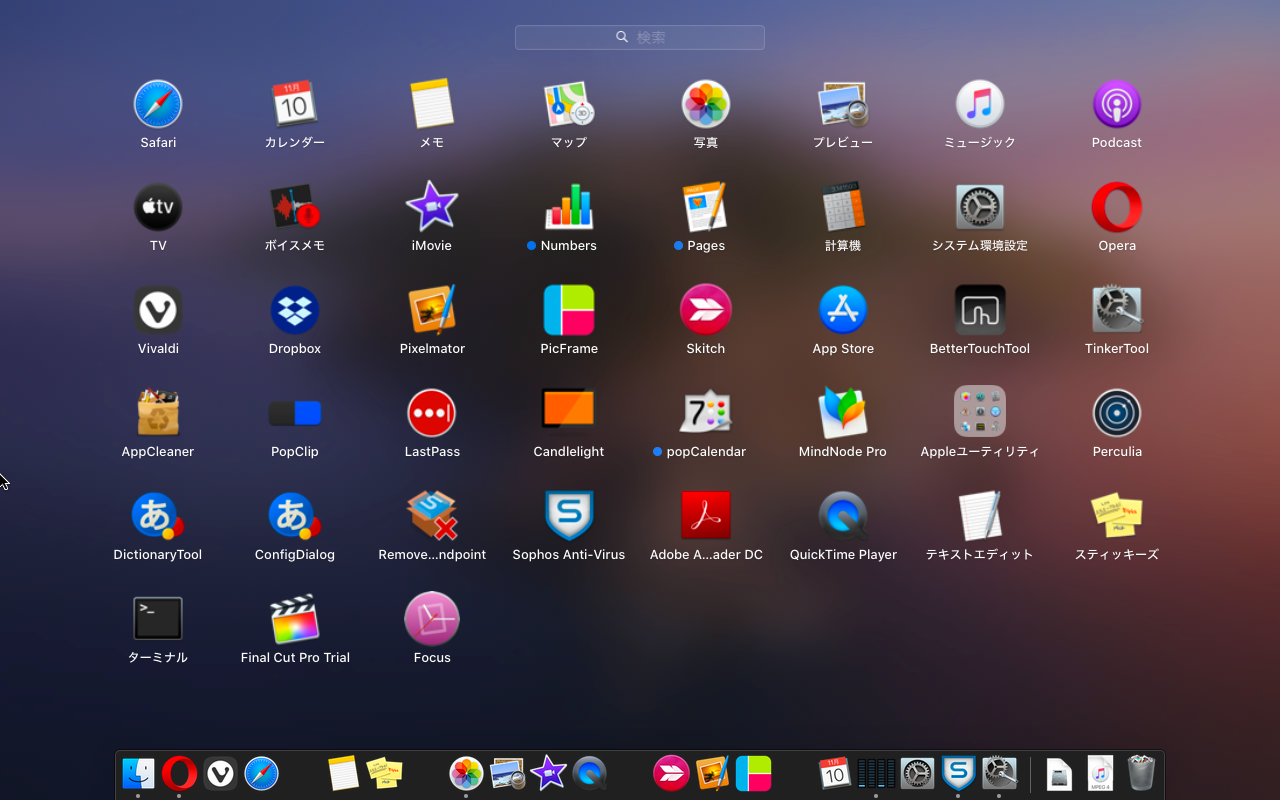1280x800 pixels.
Task: Click the 検索 search field
Action: 640,37
